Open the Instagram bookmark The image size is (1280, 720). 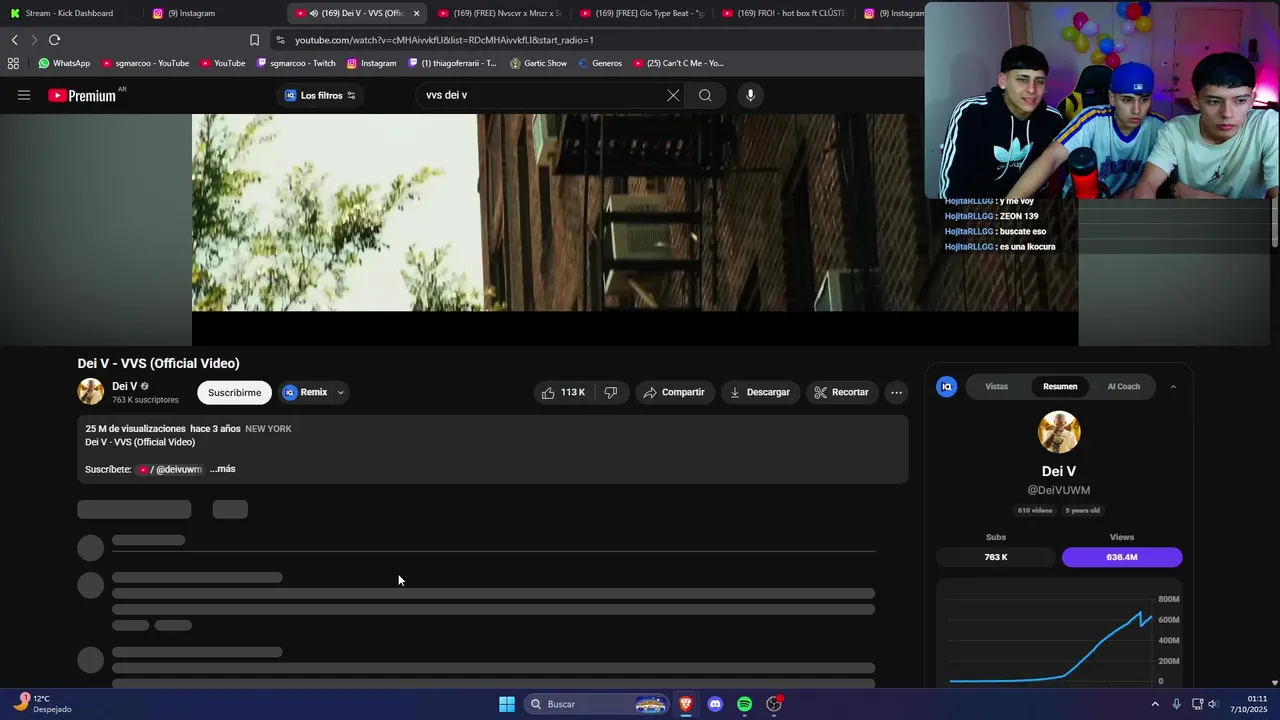(x=371, y=63)
